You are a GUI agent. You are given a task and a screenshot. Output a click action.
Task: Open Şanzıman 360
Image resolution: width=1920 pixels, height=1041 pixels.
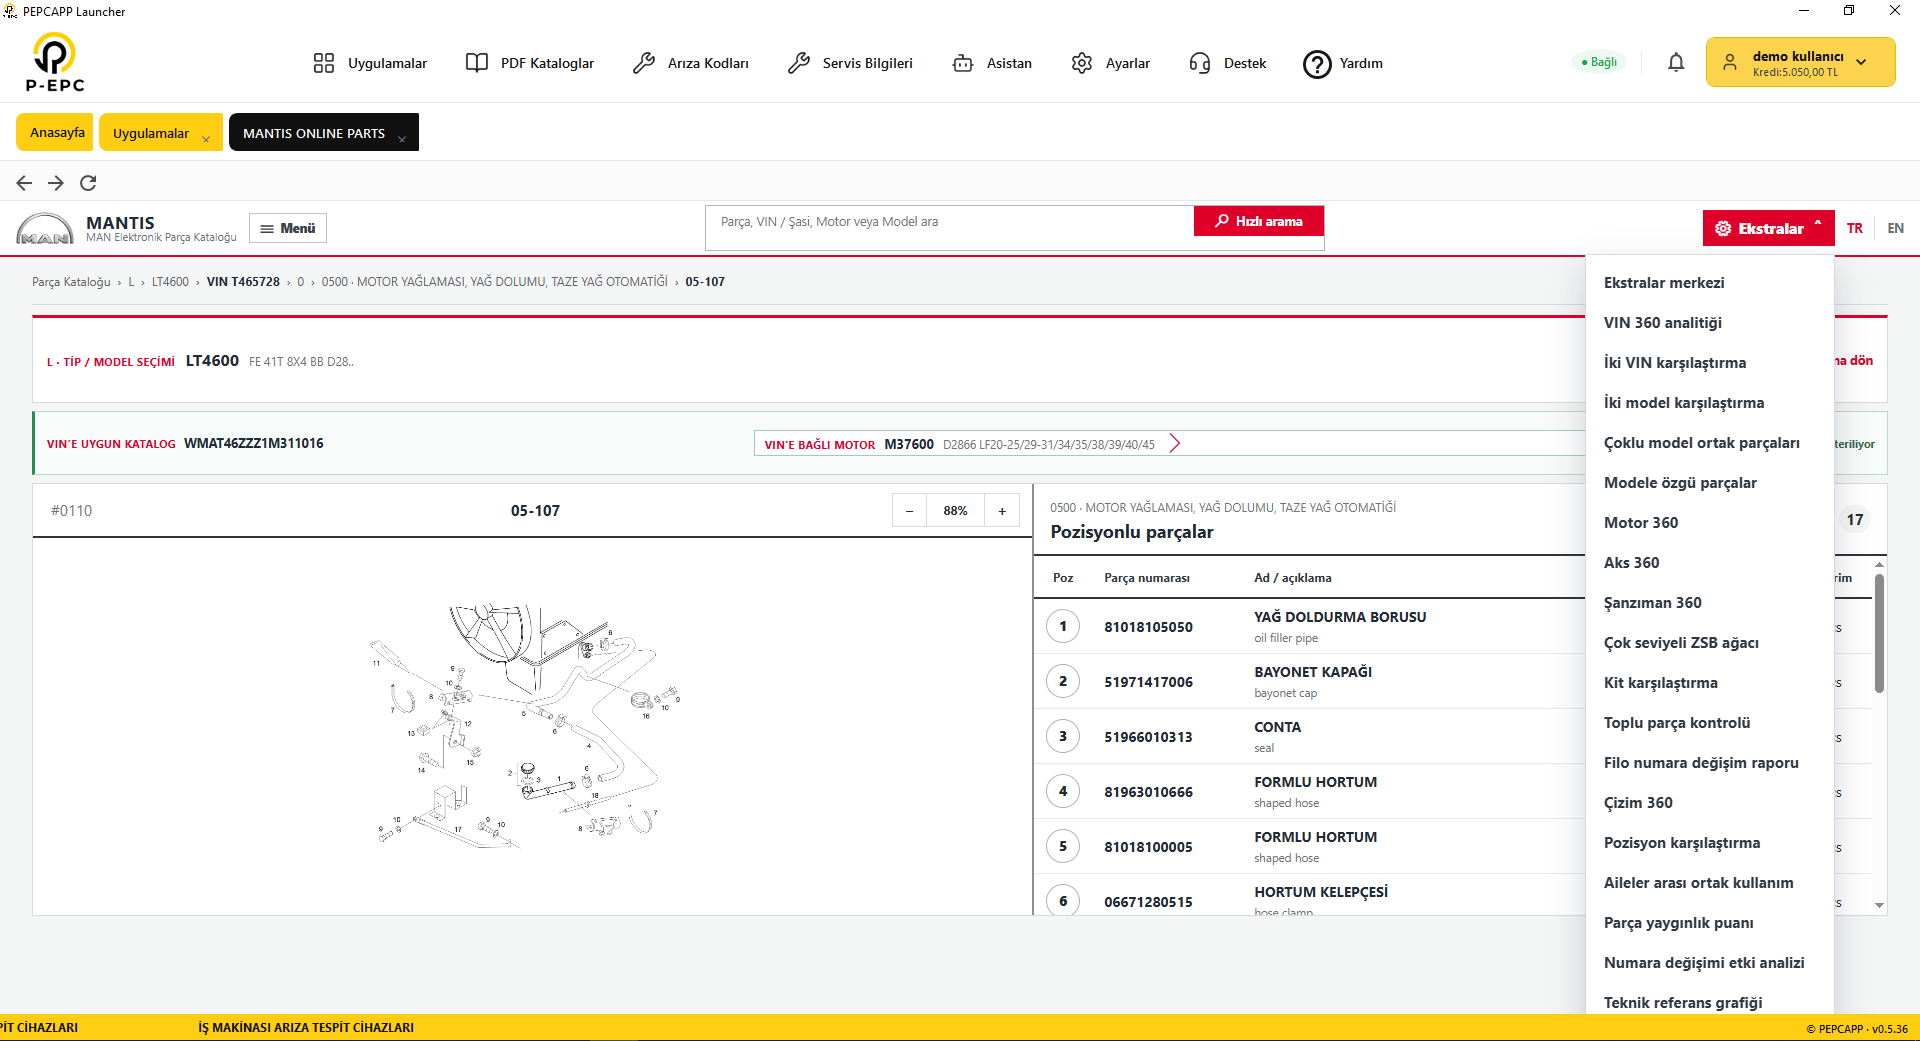(x=1709, y=603)
